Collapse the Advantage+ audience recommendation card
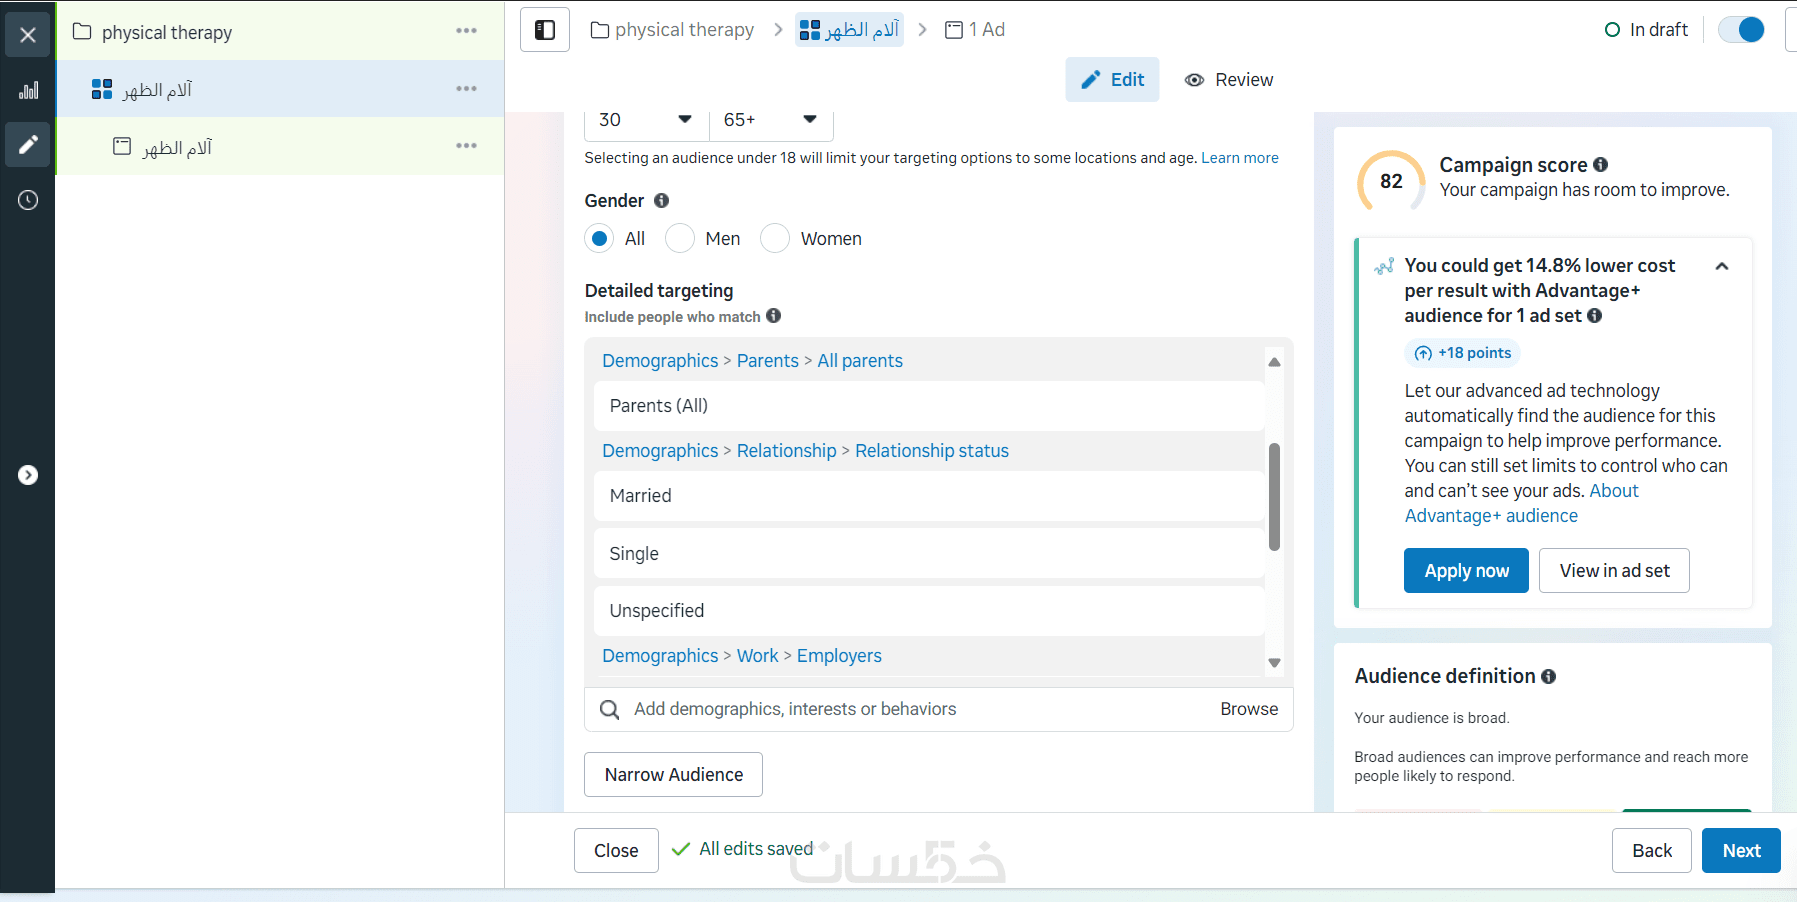1797x902 pixels. [x=1721, y=266]
